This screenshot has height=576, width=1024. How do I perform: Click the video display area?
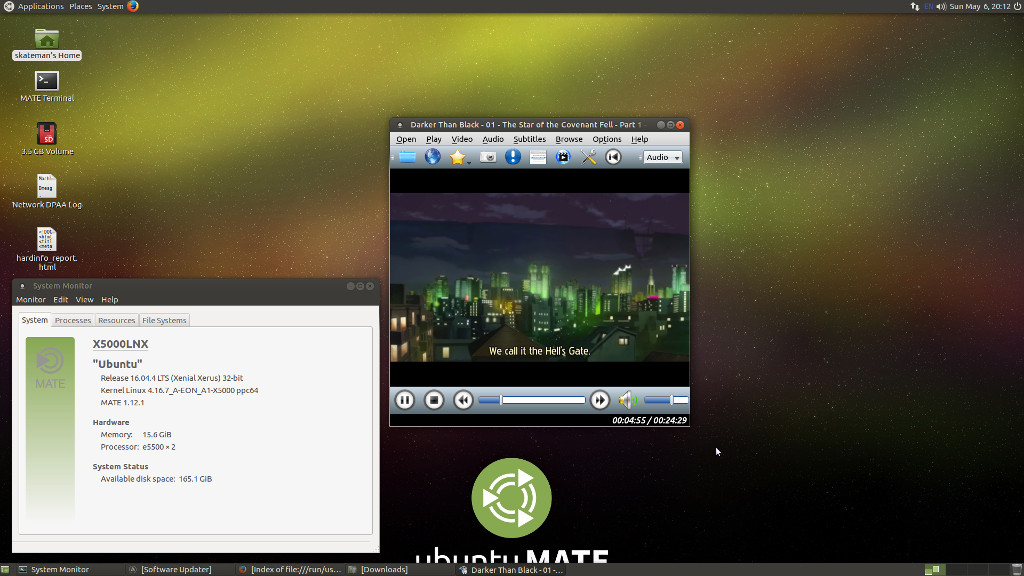click(x=539, y=278)
